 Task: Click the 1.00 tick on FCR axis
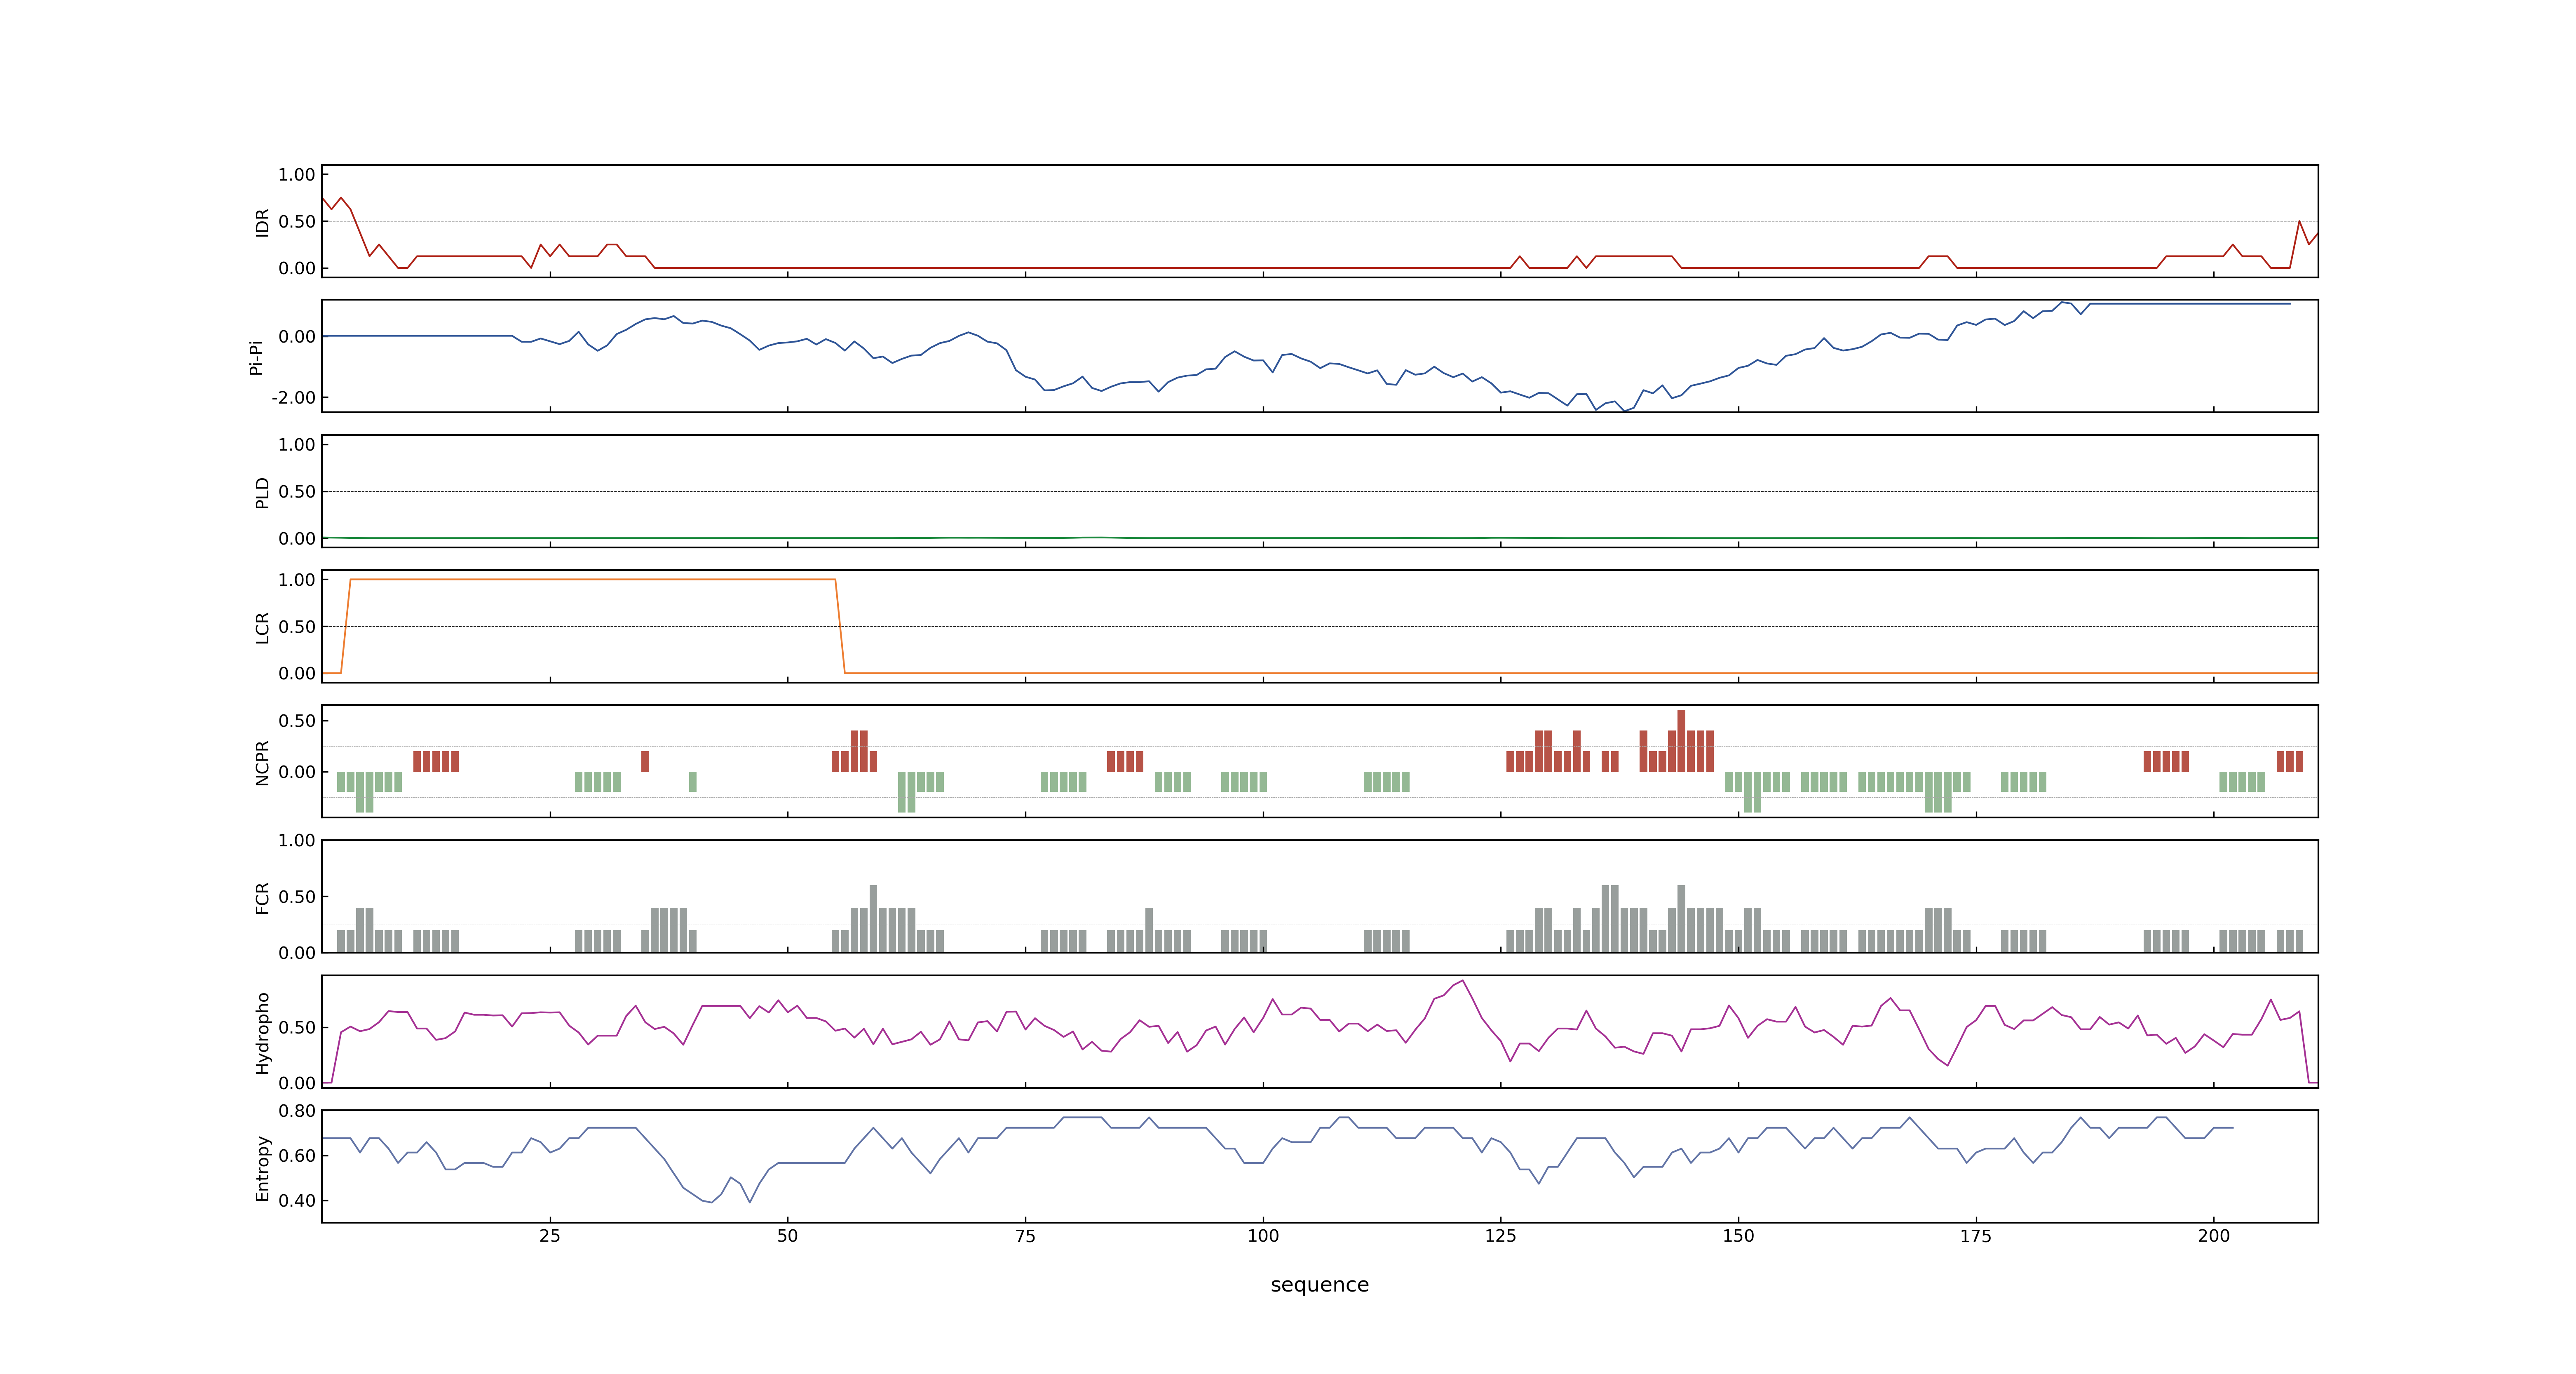[297, 840]
